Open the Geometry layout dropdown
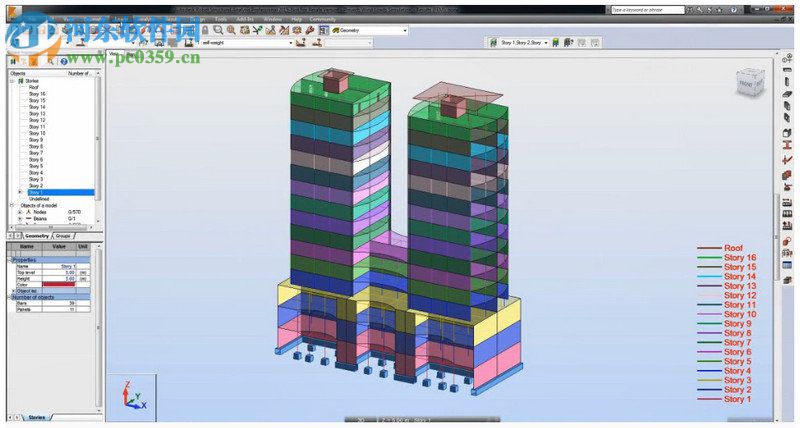800x428 pixels. click(x=405, y=31)
